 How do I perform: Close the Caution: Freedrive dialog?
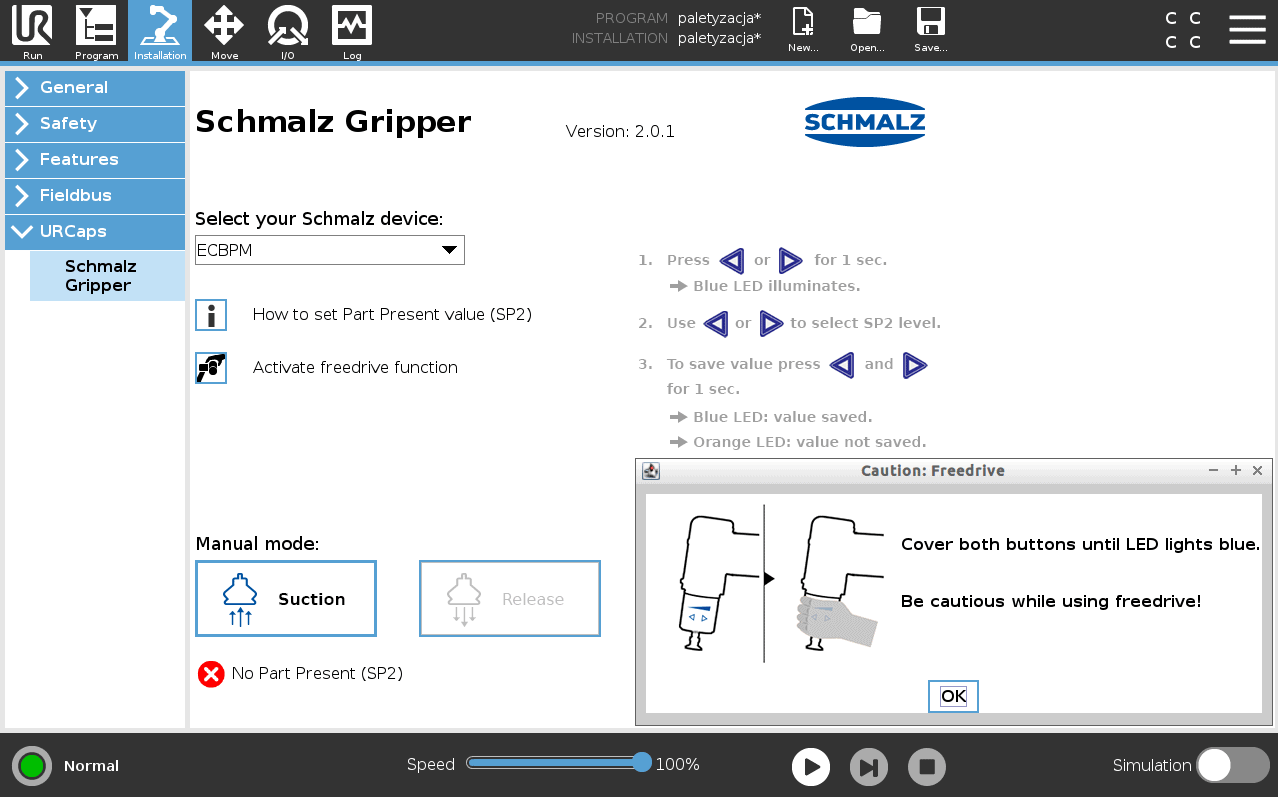(1258, 470)
